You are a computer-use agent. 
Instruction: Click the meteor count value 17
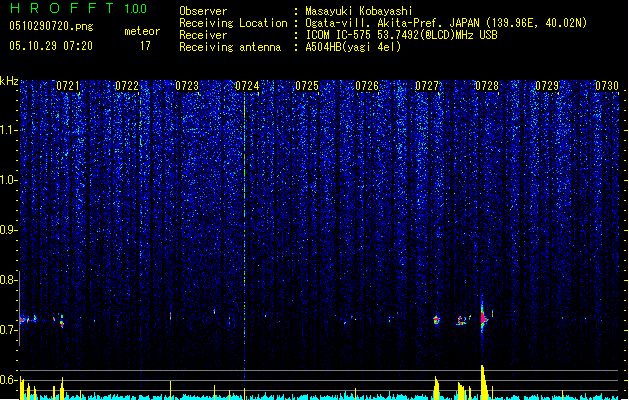pos(145,46)
